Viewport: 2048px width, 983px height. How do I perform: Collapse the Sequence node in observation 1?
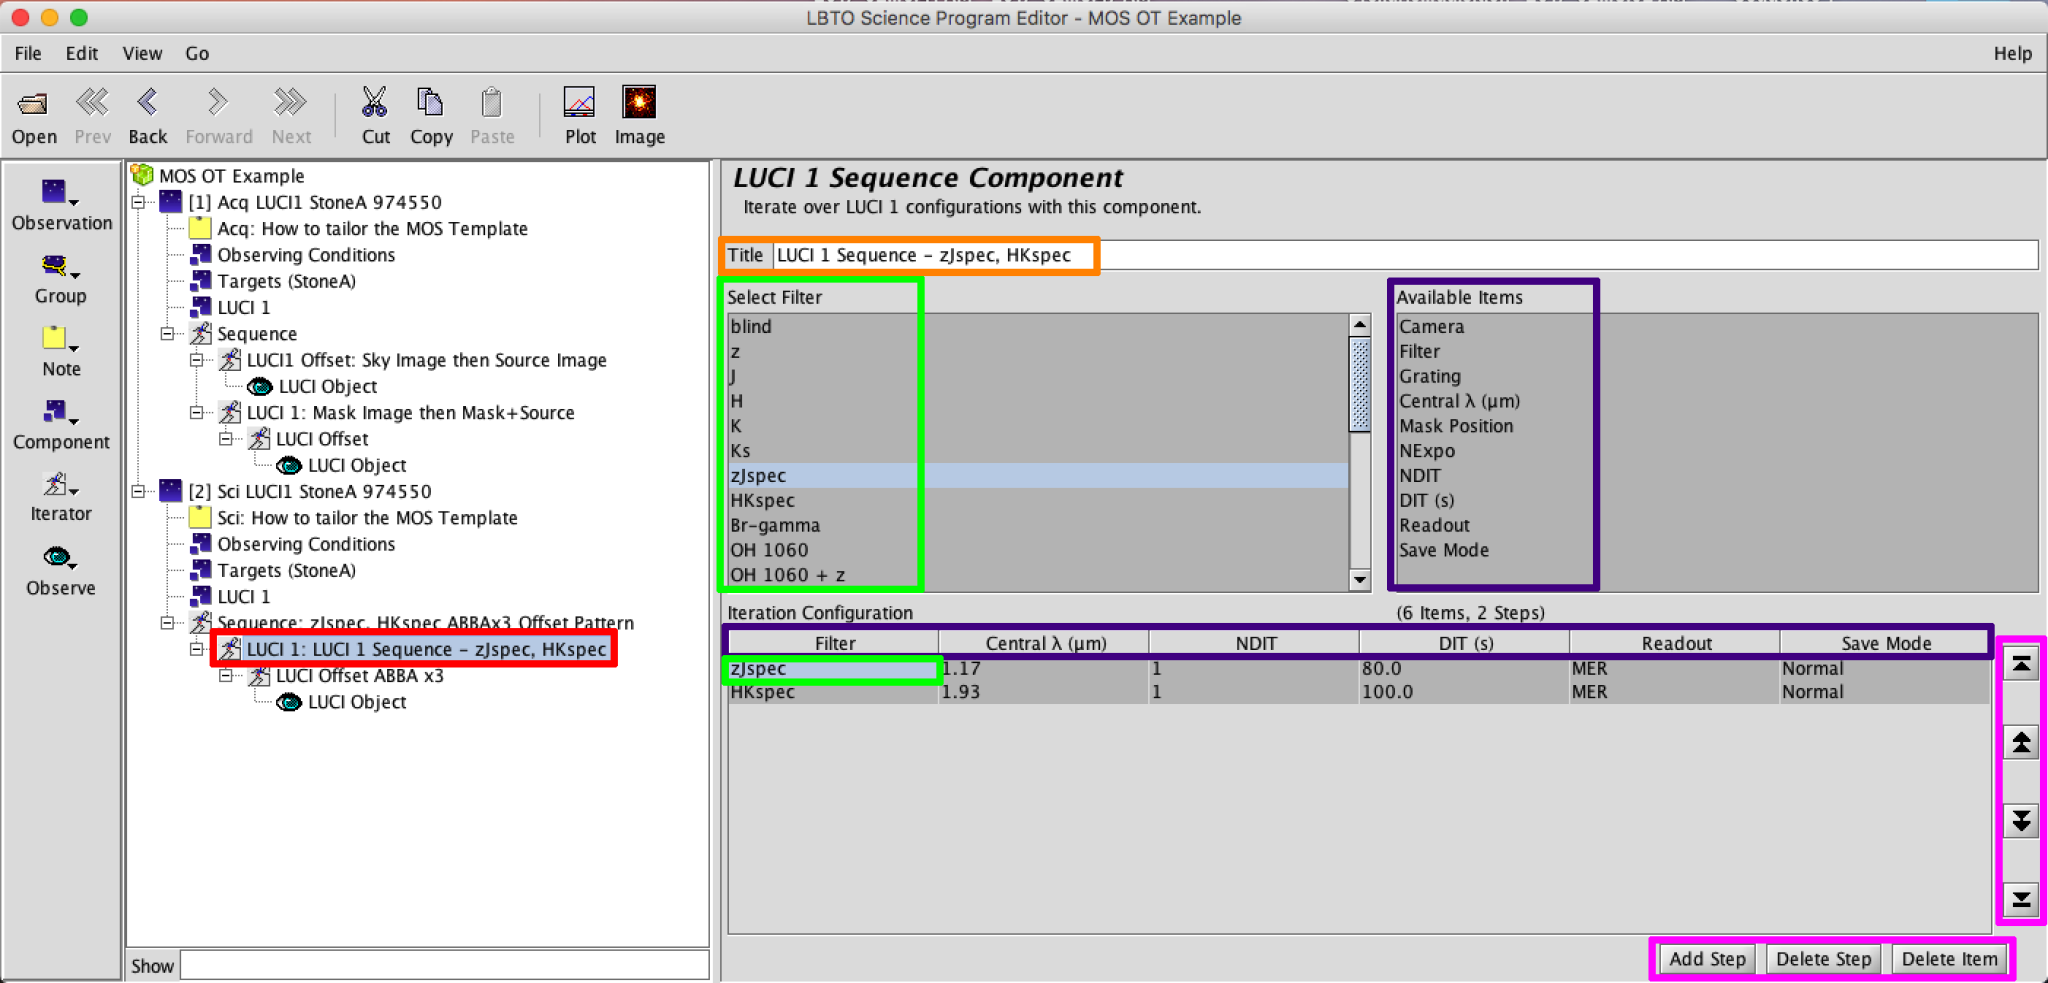(168, 334)
